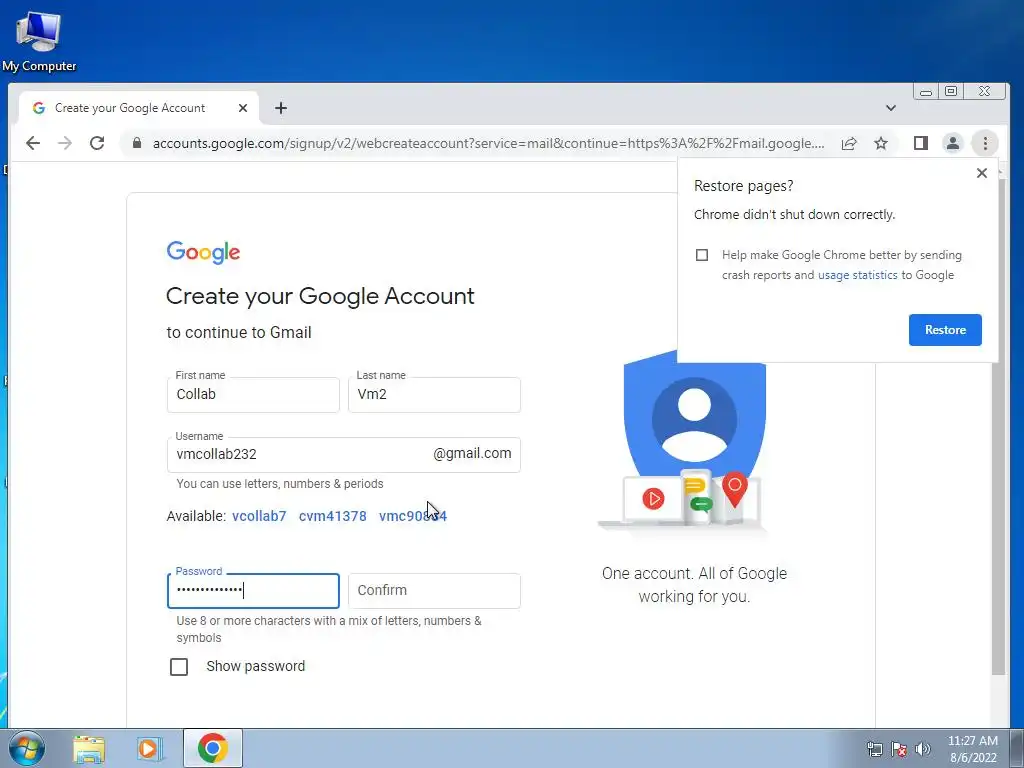Click the '@gmail.com' suffix
This screenshot has height=768, width=1024.
click(x=472, y=453)
